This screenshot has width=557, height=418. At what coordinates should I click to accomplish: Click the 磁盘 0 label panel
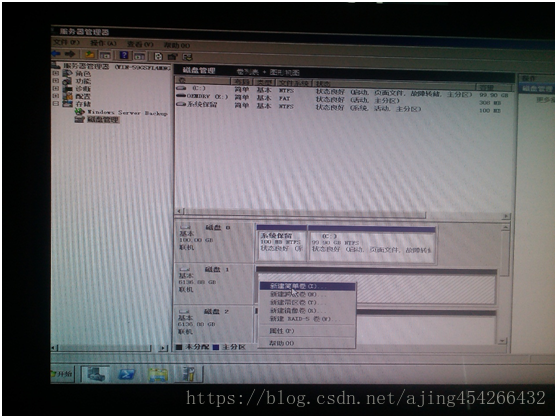click(x=214, y=242)
